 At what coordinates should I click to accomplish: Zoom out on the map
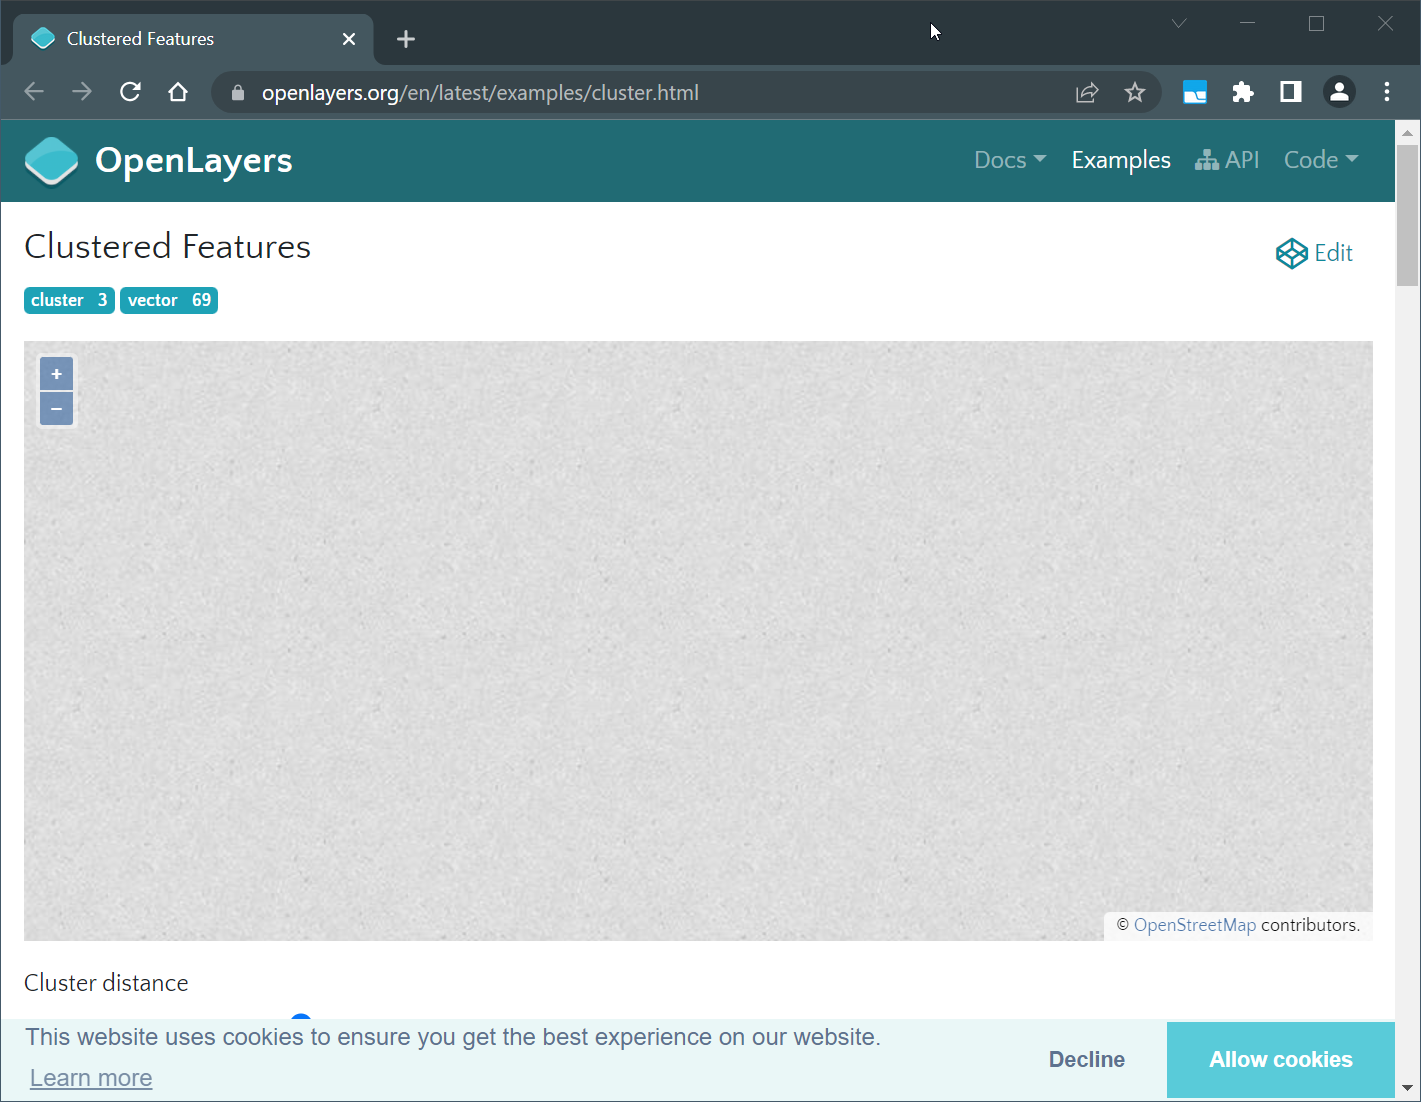[x=56, y=408]
